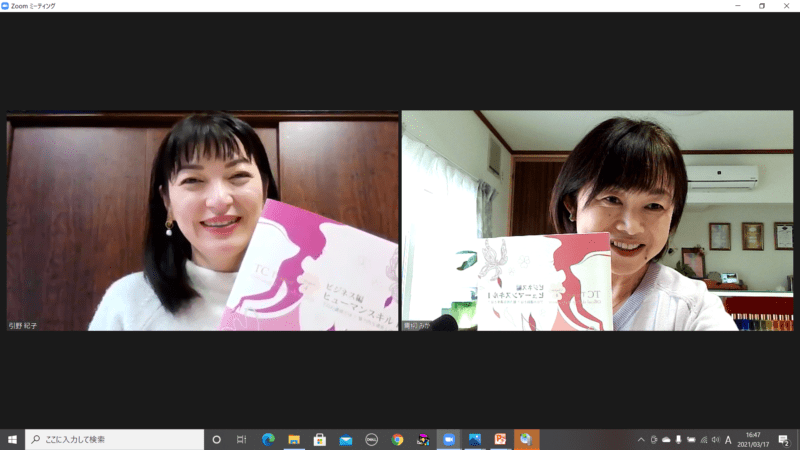Open the Mail app in the taskbar
This screenshot has height=450, width=800.
click(346, 439)
